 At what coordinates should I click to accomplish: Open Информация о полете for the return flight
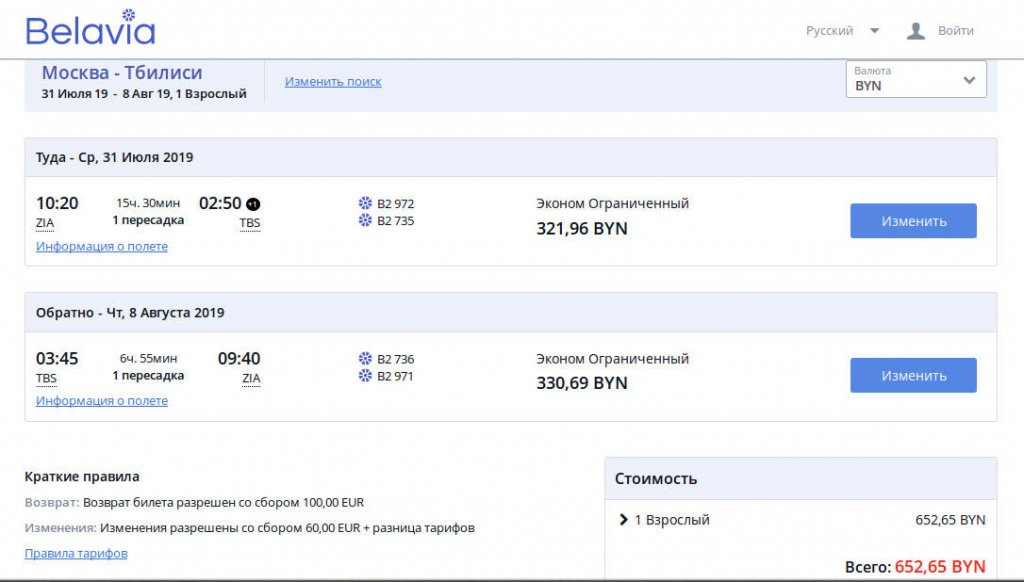tap(102, 400)
